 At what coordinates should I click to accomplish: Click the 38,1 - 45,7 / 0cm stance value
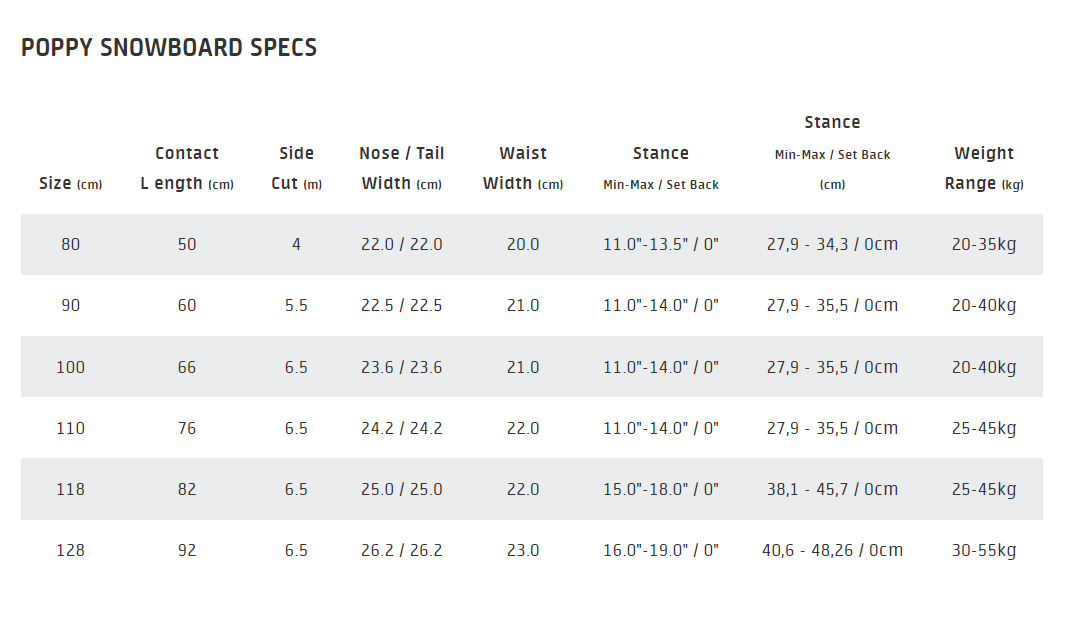pos(832,489)
